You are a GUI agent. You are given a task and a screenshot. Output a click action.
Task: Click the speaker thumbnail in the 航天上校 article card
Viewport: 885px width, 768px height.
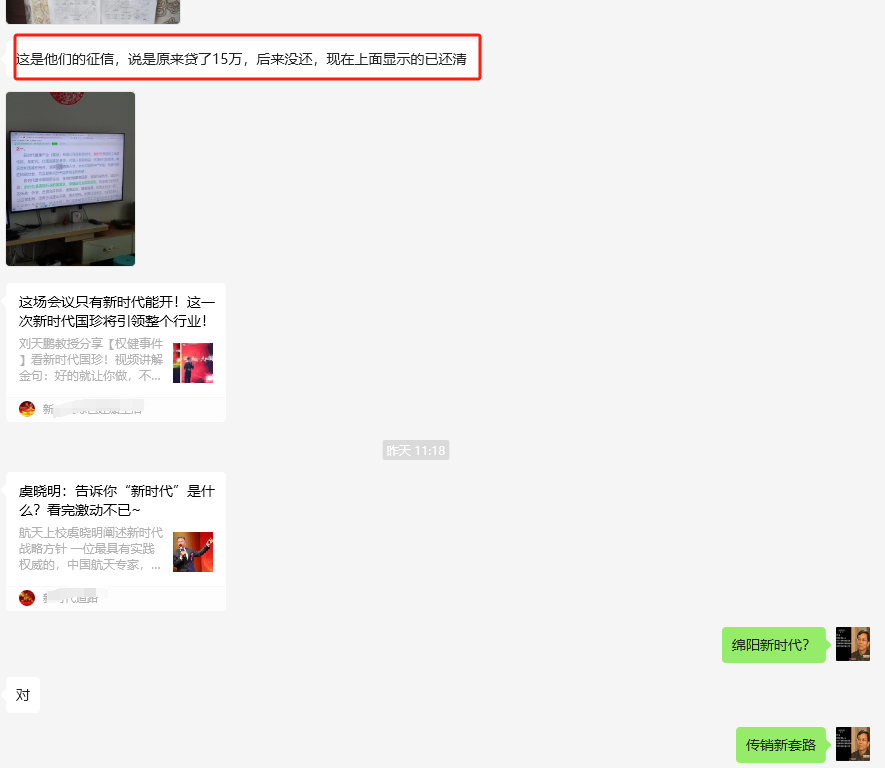tap(193, 552)
